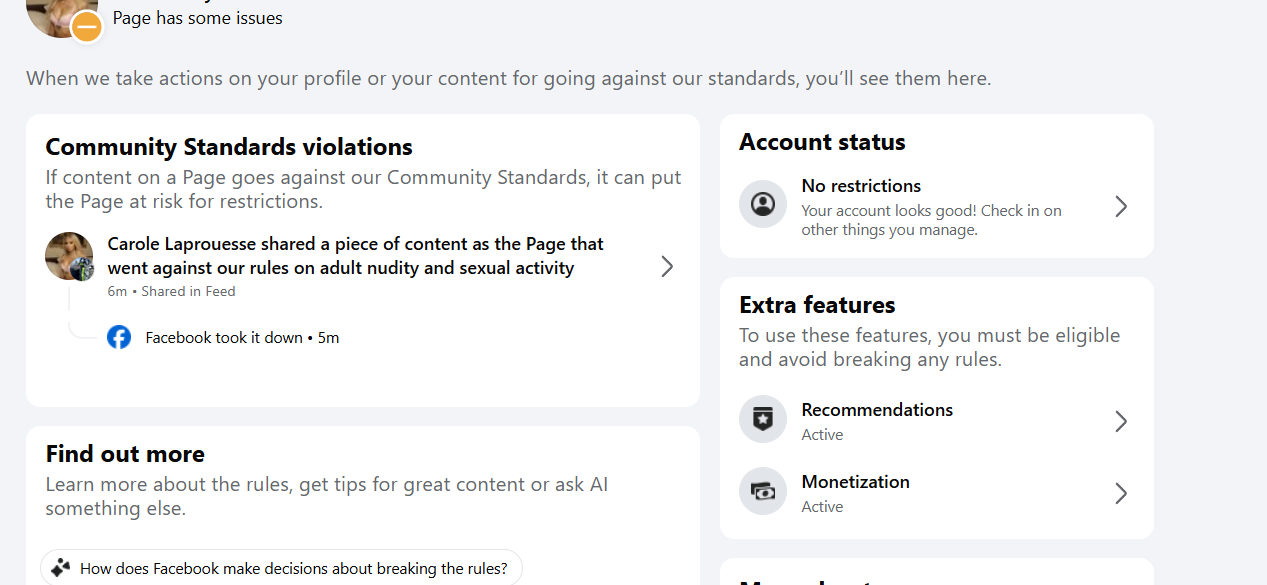Expand the No restrictions chevron arrow
Viewport: 1267px width, 585px height.
(x=1121, y=206)
